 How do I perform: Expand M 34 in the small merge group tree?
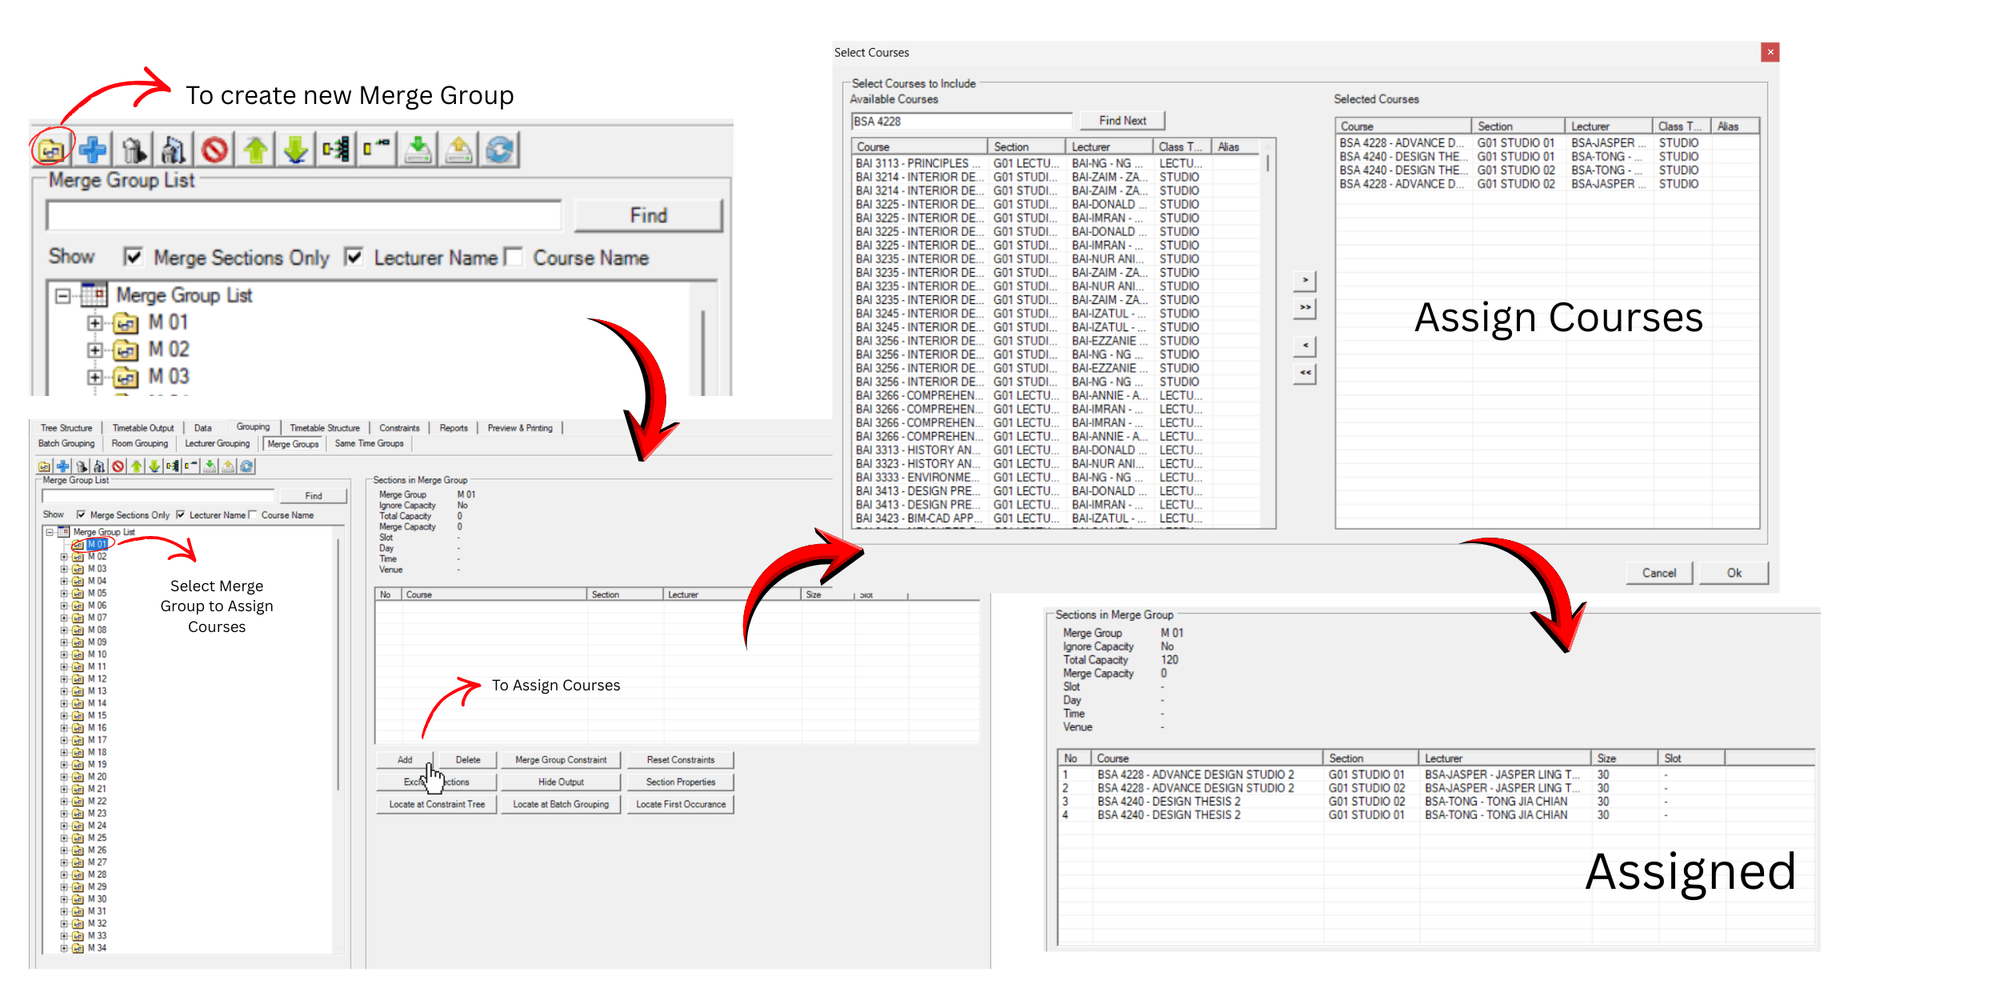click(64, 948)
